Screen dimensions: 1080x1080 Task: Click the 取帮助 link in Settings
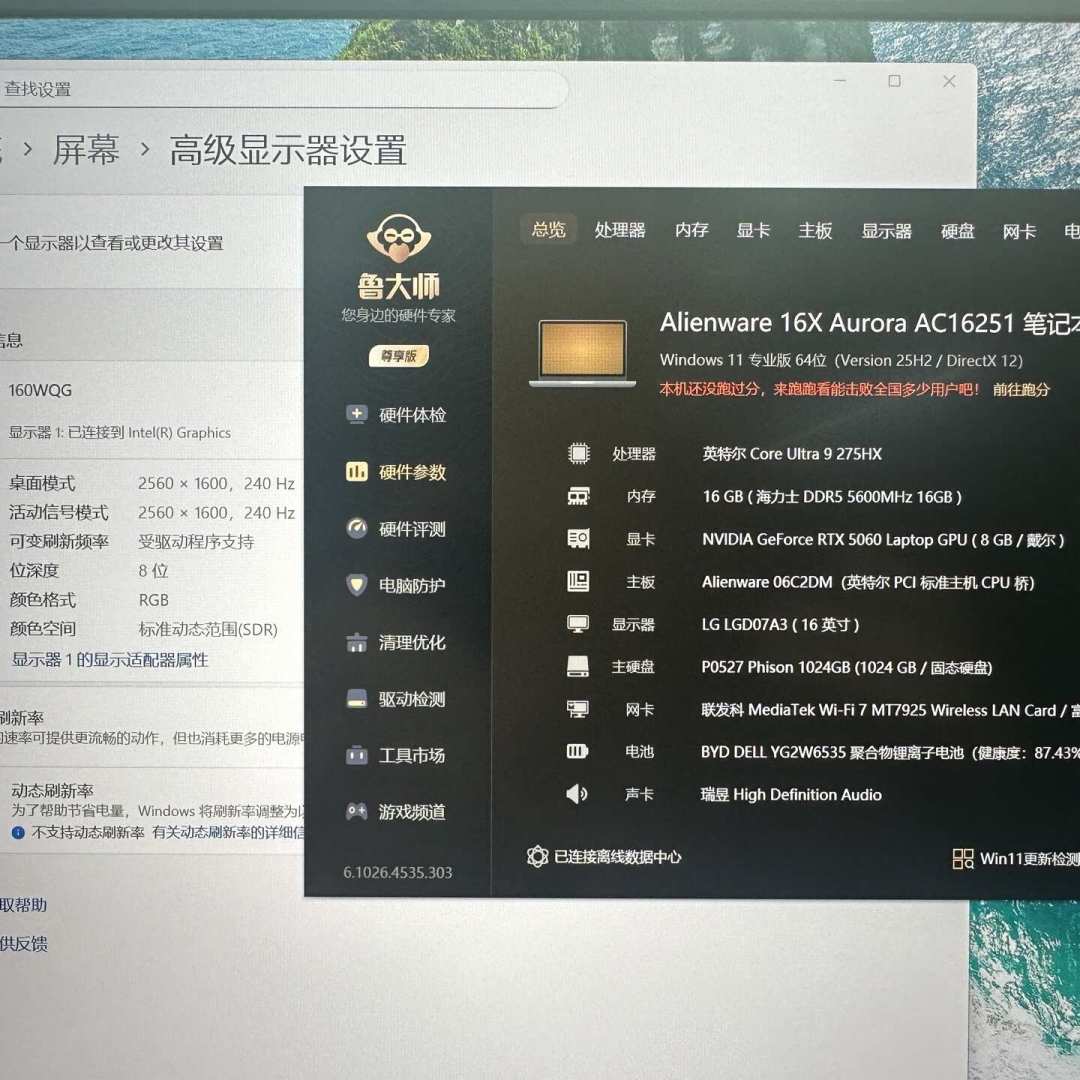[23, 904]
